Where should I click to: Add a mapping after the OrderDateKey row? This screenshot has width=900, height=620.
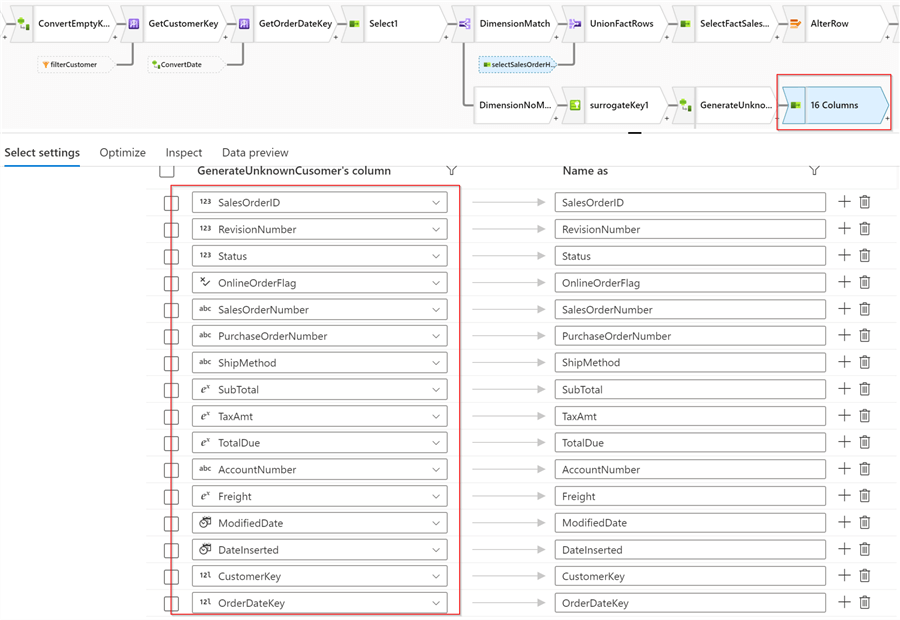844,602
